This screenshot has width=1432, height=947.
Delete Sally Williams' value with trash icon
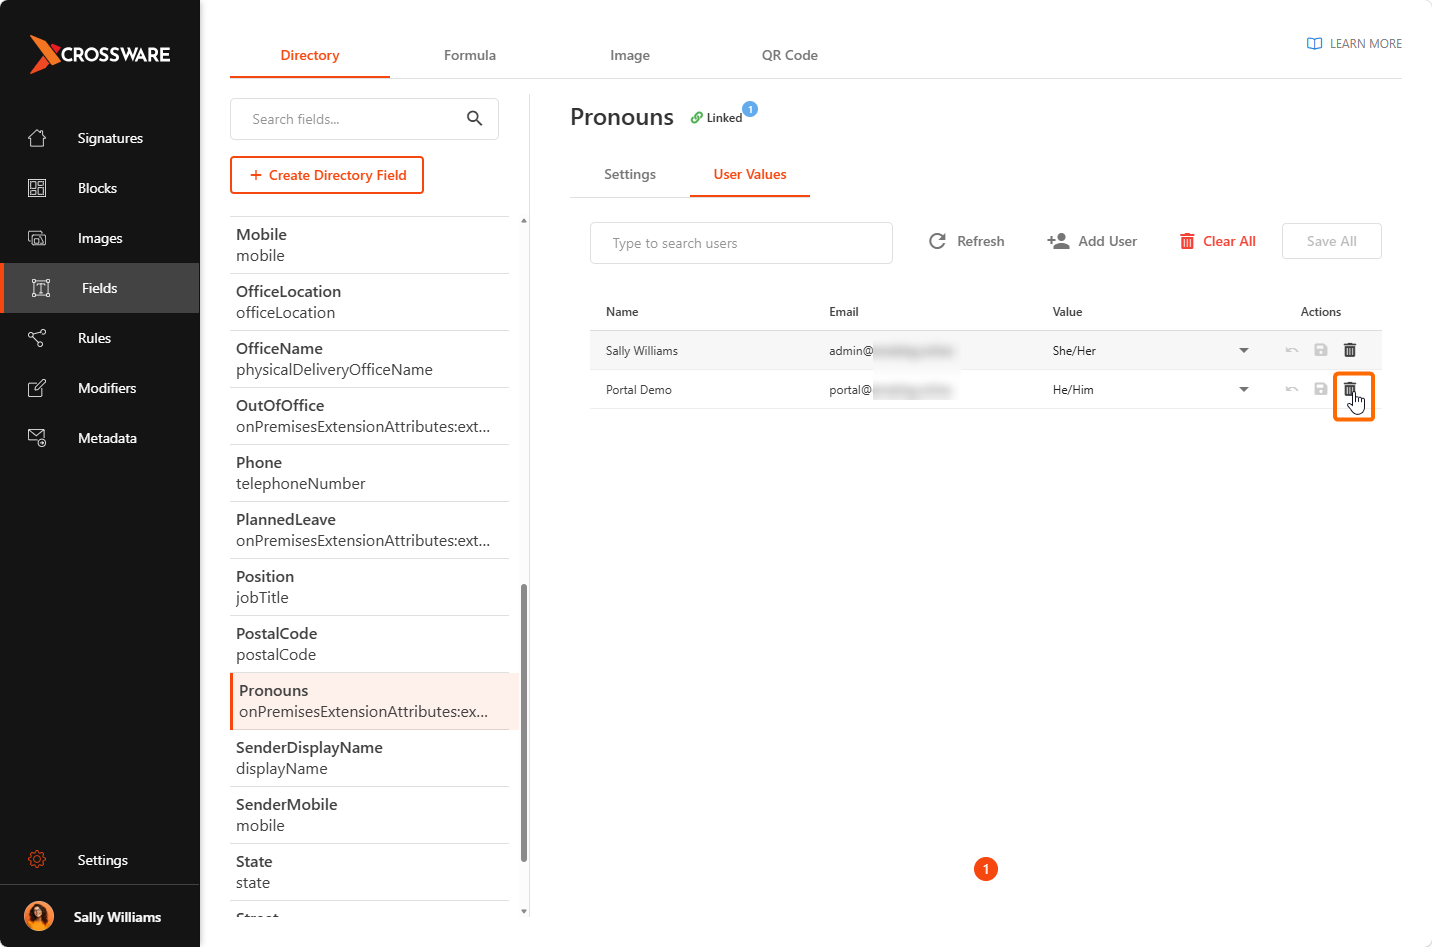tap(1350, 350)
